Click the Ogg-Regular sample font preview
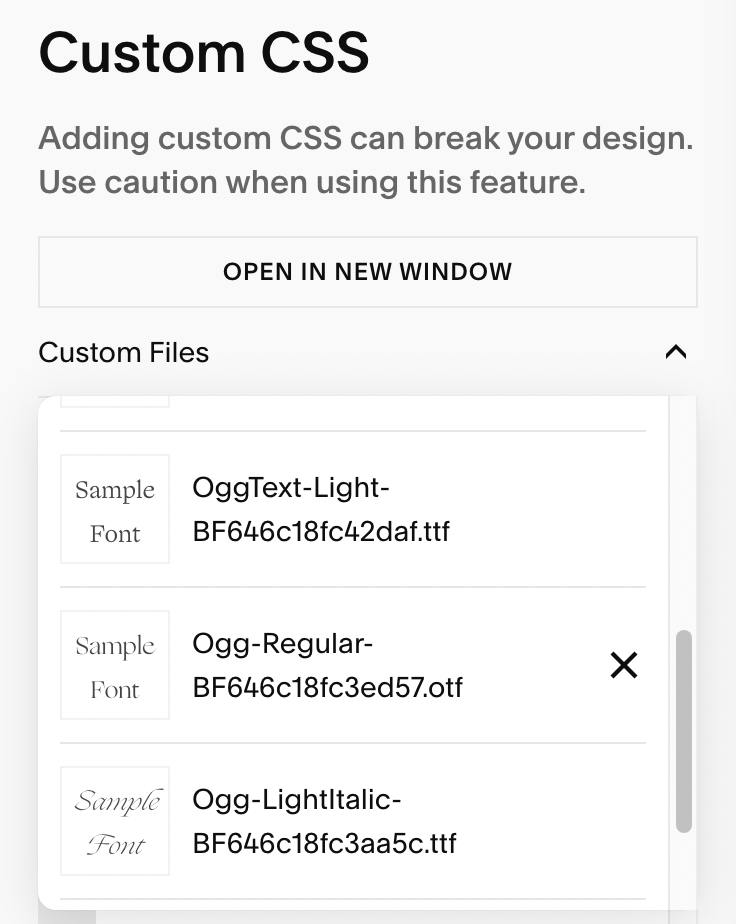This screenshot has width=736, height=924. click(x=115, y=665)
